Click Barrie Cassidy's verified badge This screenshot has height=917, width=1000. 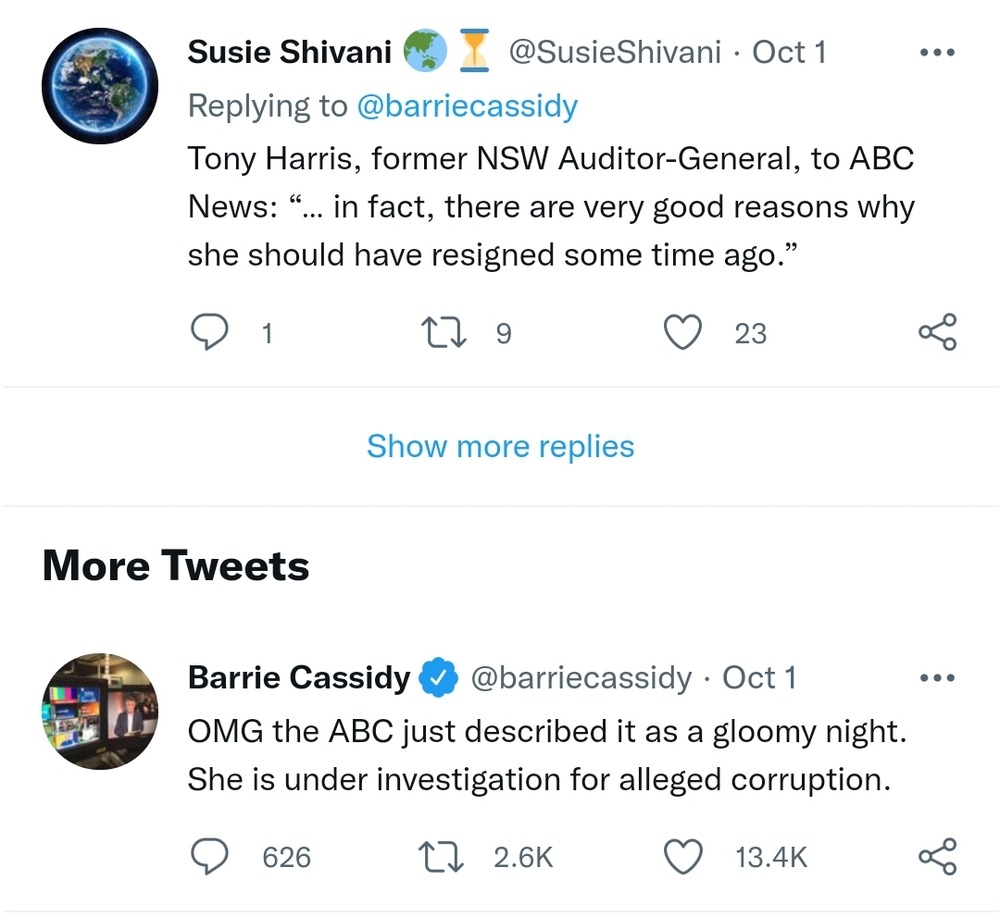437,678
